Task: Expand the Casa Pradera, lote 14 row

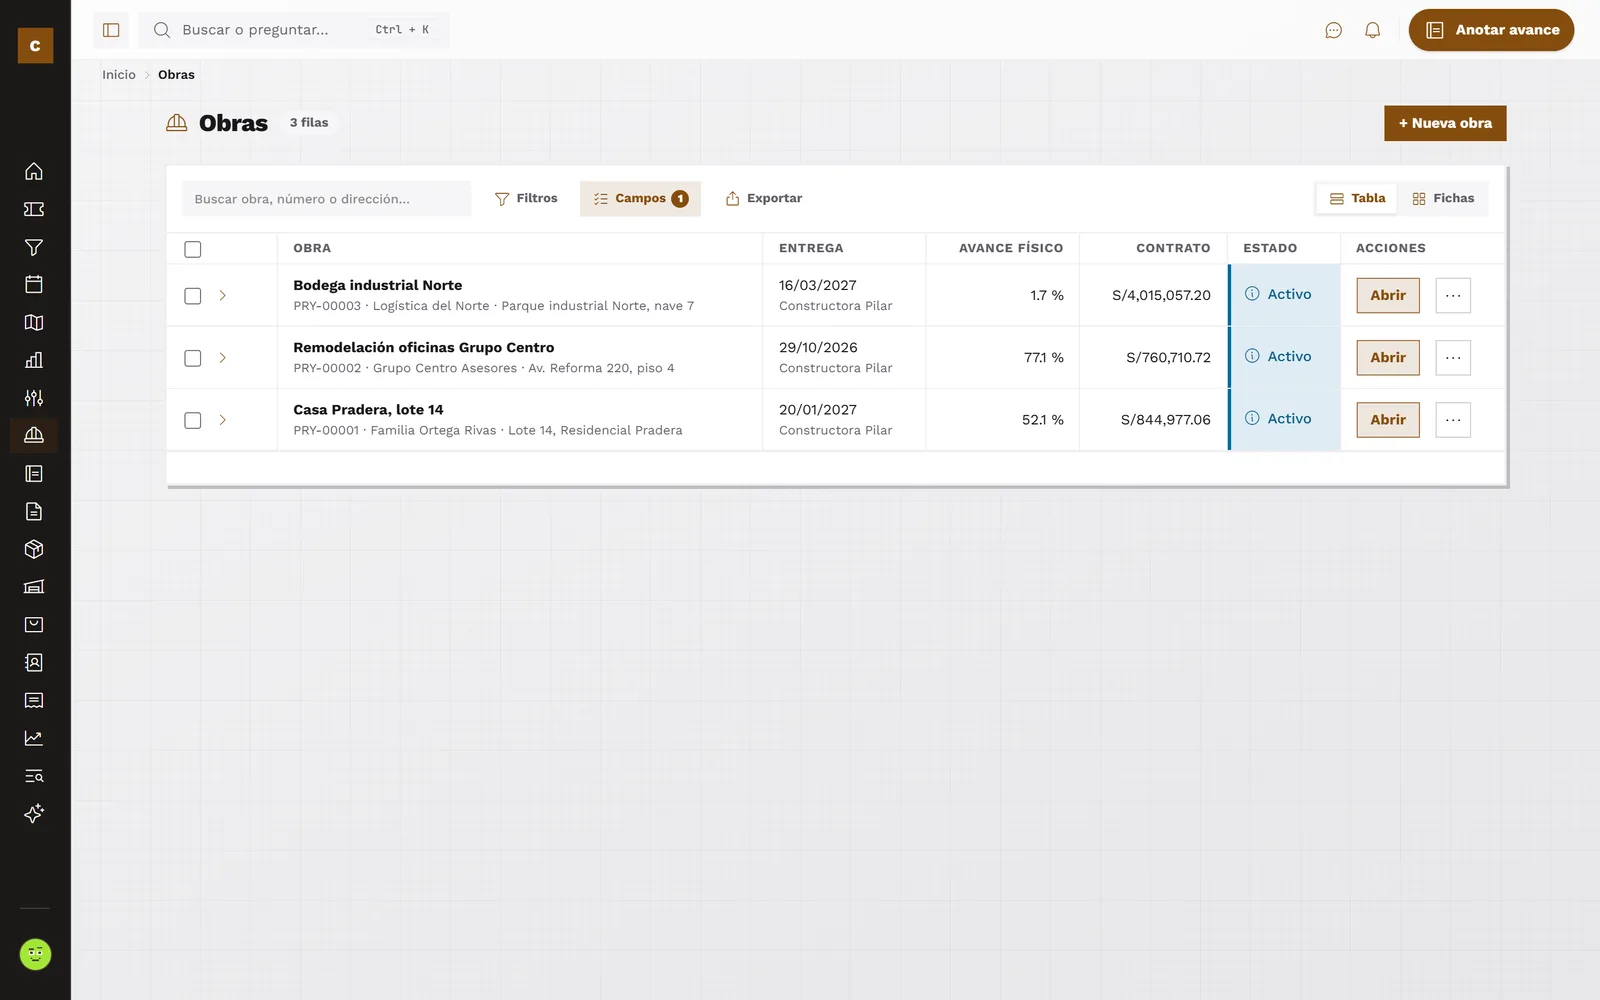Action: pos(222,420)
